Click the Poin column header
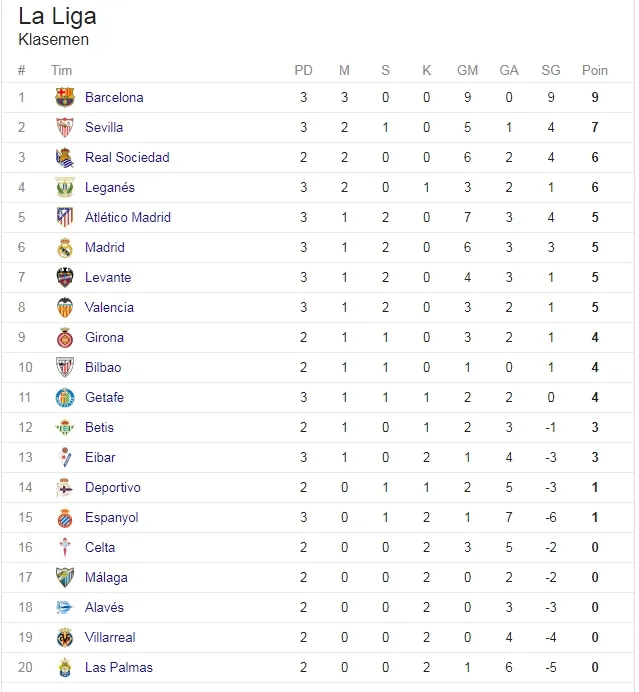 (595, 70)
